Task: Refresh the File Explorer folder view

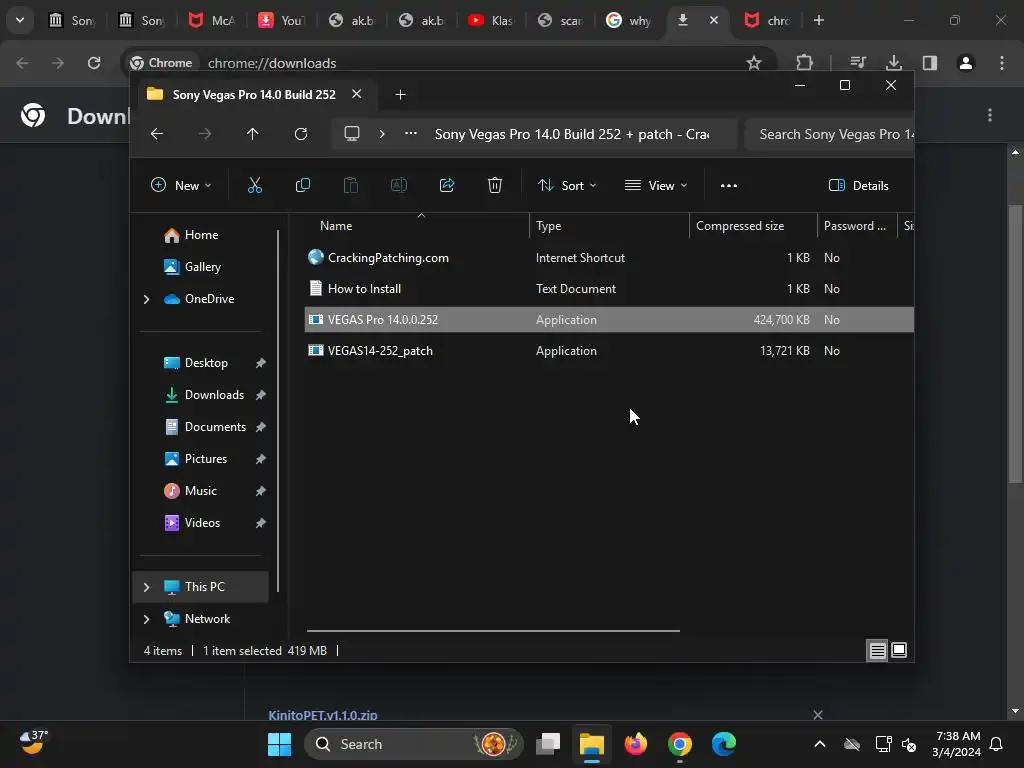Action: (300, 134)
